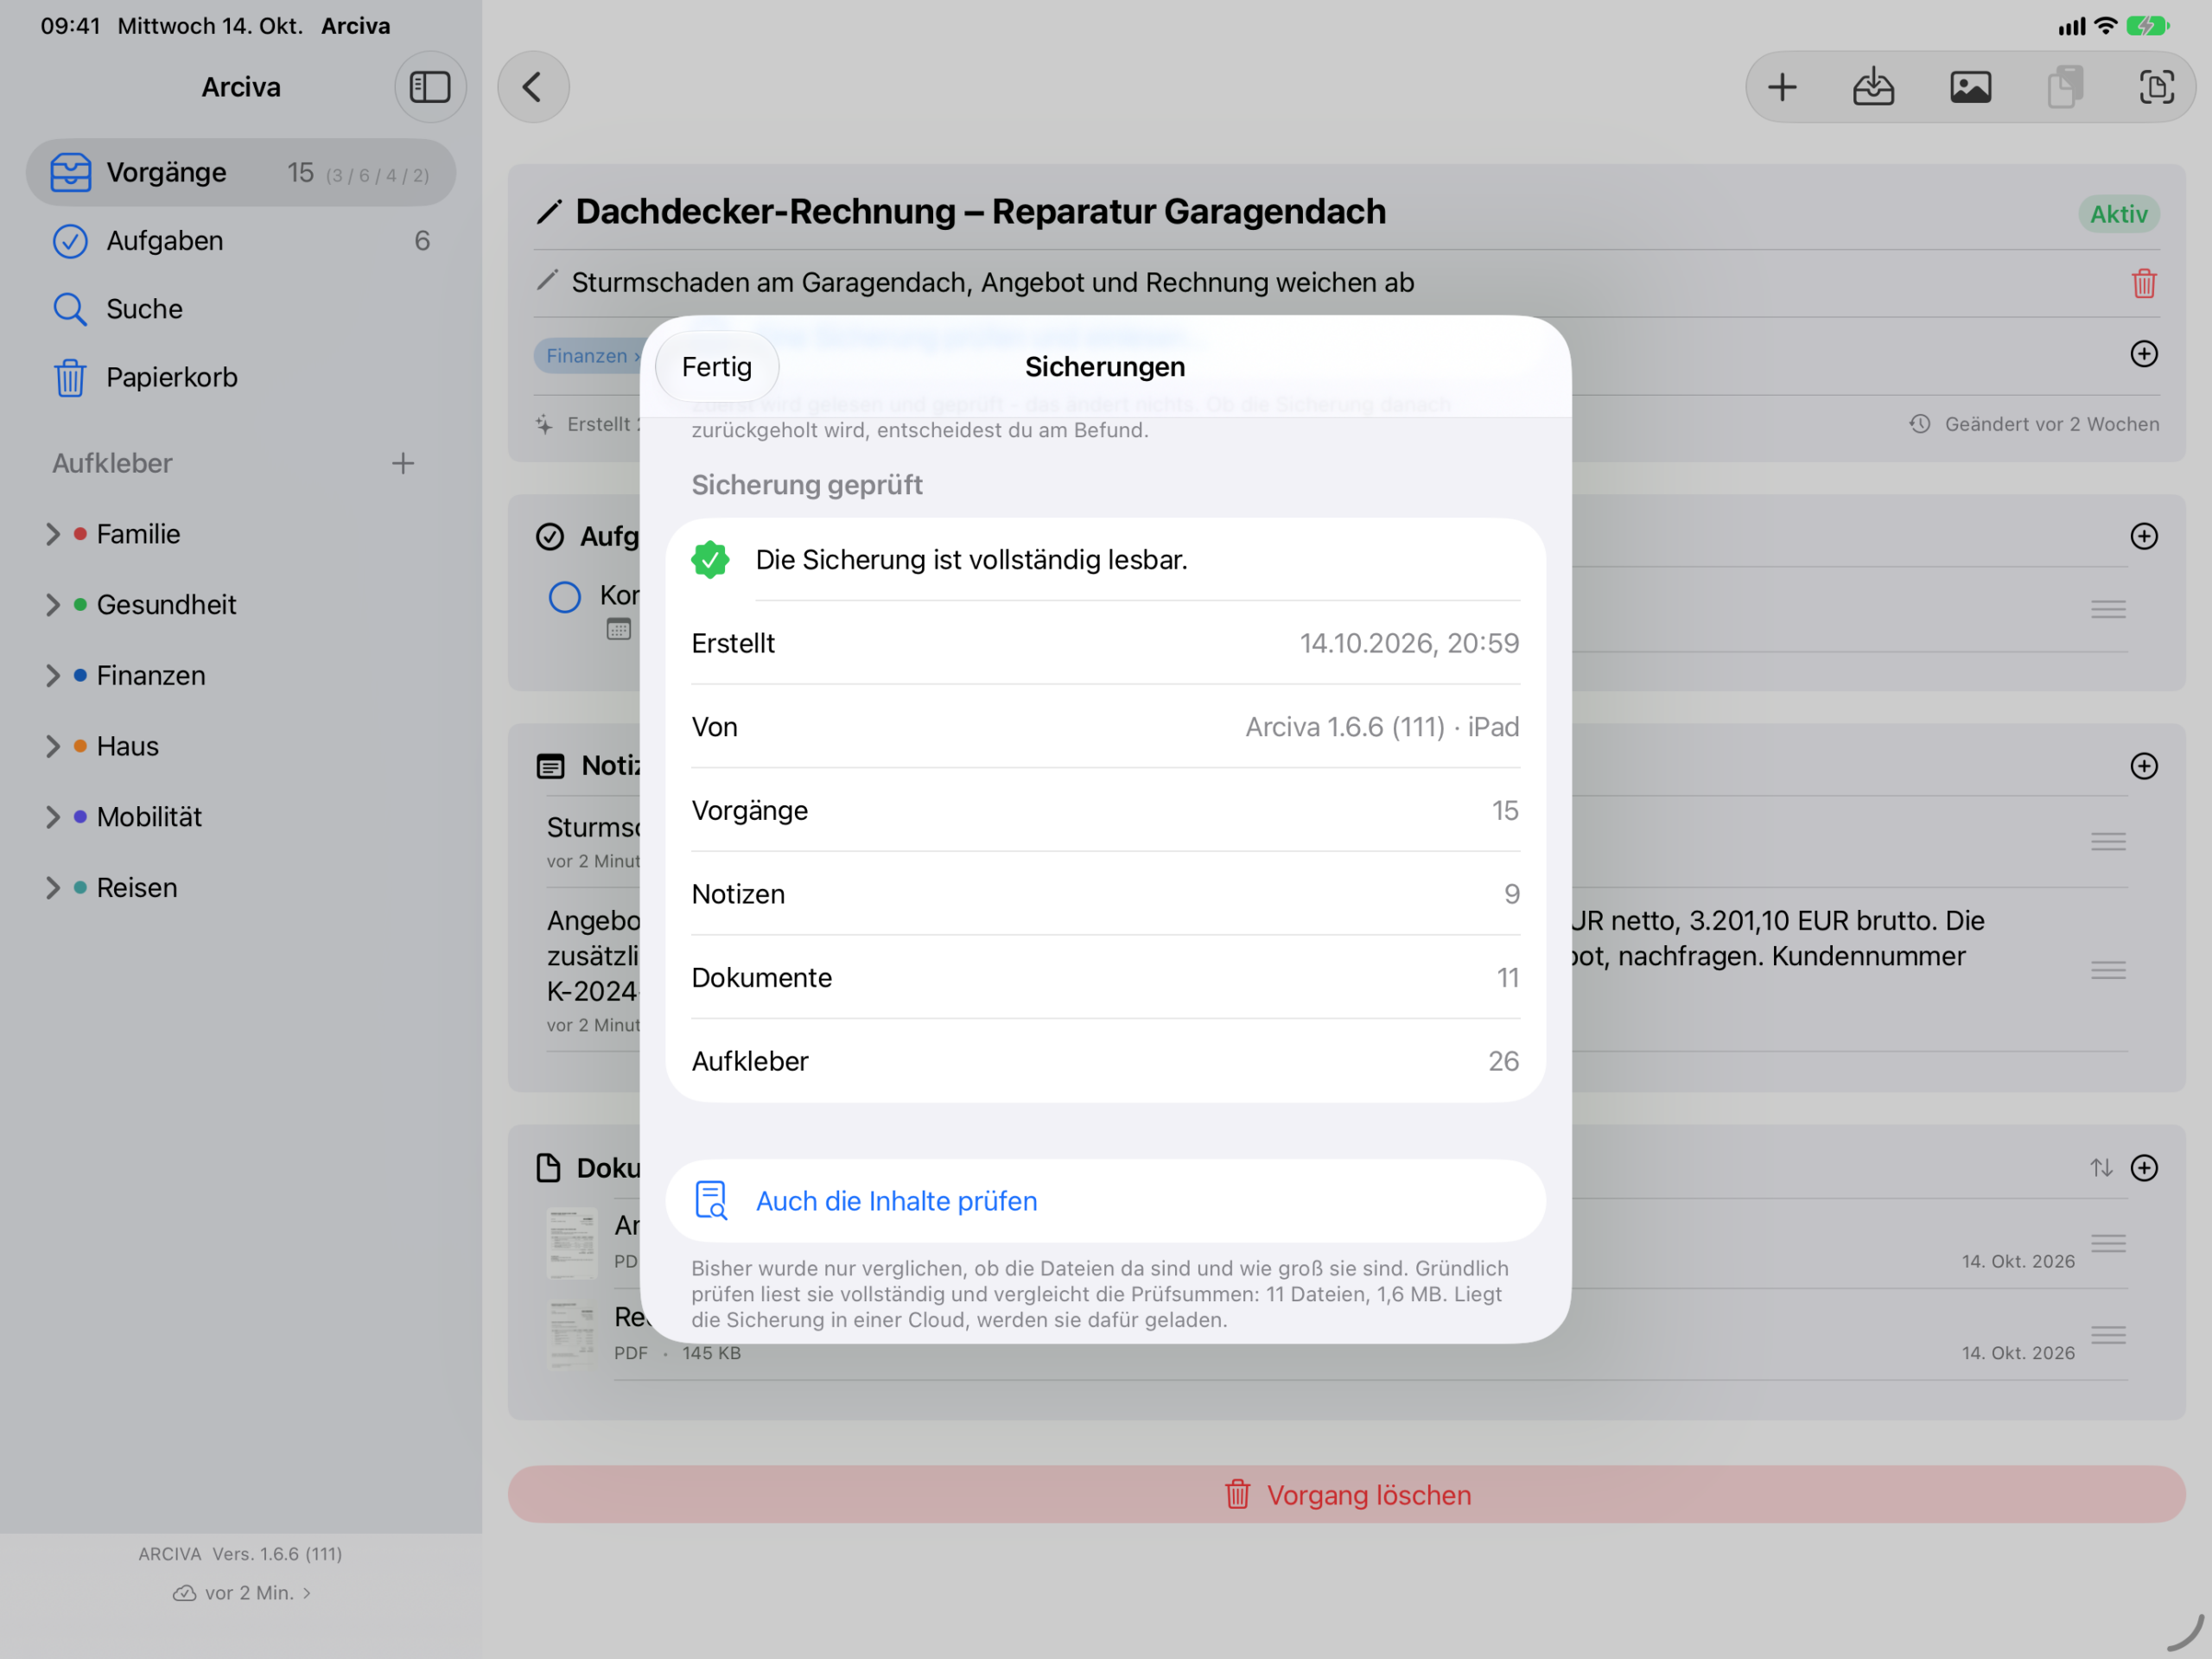The height and width of the screenshot is (1659, 2212).
Task: Change sort order of documents
Action: tap(2101, 1168)
